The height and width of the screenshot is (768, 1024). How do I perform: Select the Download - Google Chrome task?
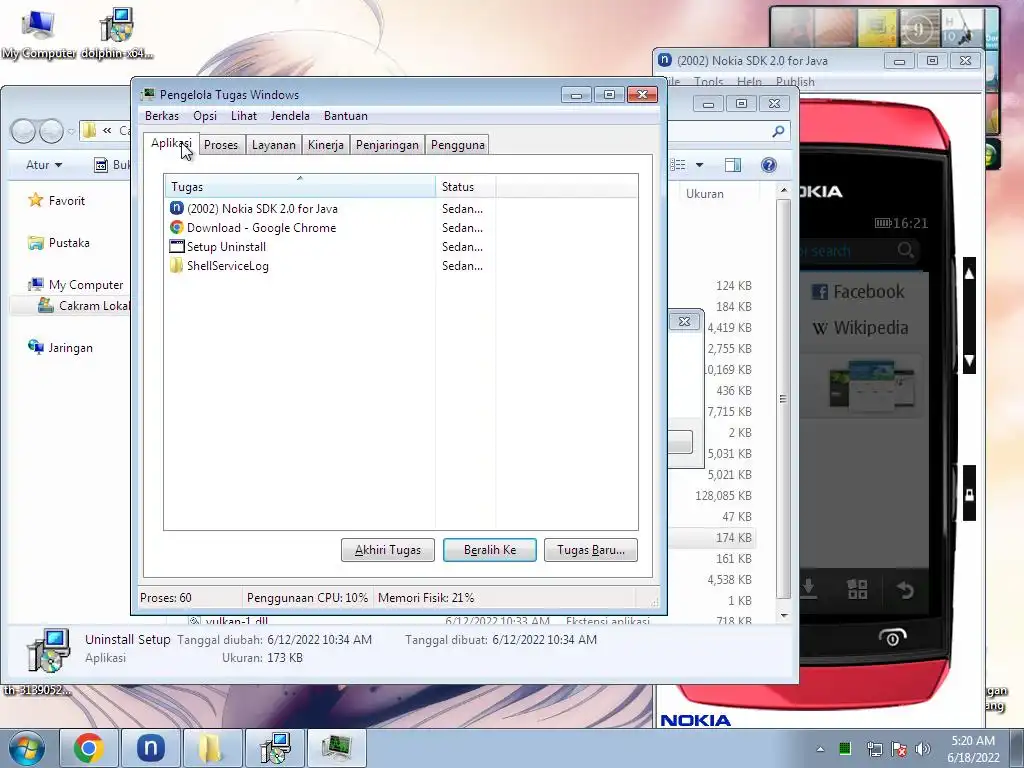click(x=261, y=228)
